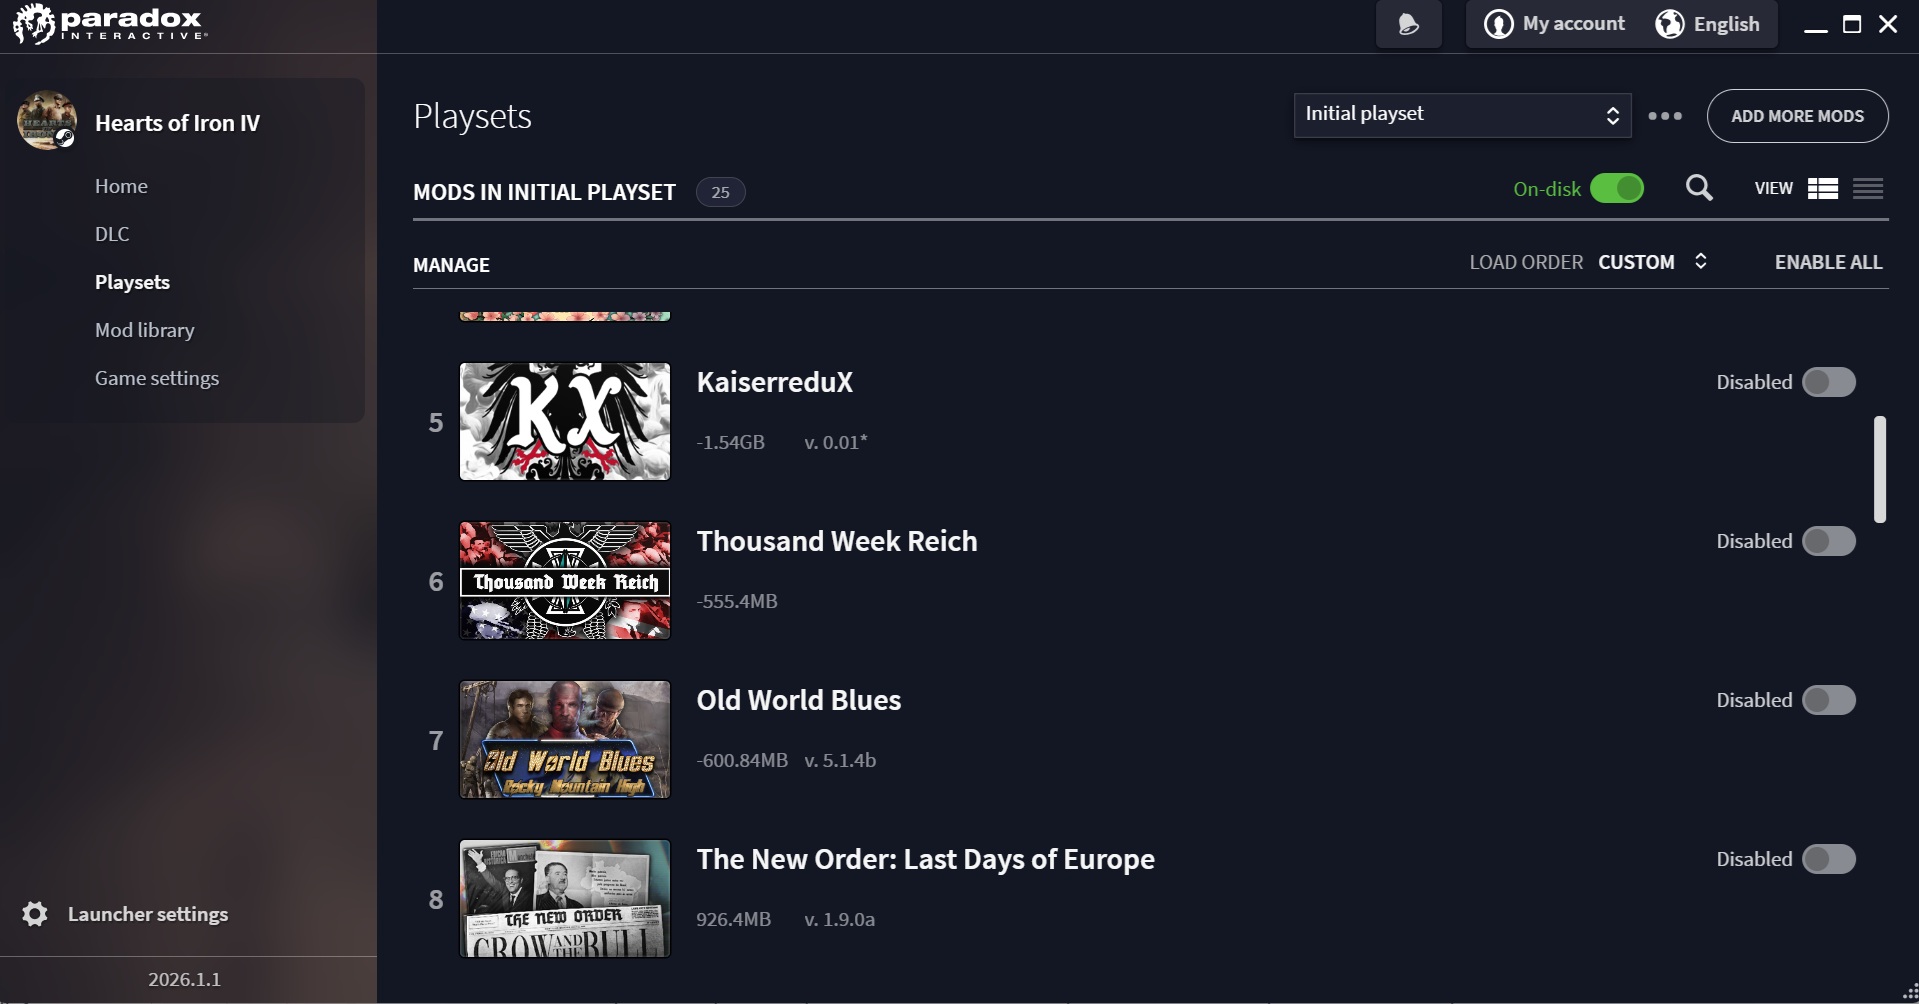Screen dimensions: 1919x1004
Task: Enable the Old World Blues toggle
Action: point(1829,700)
